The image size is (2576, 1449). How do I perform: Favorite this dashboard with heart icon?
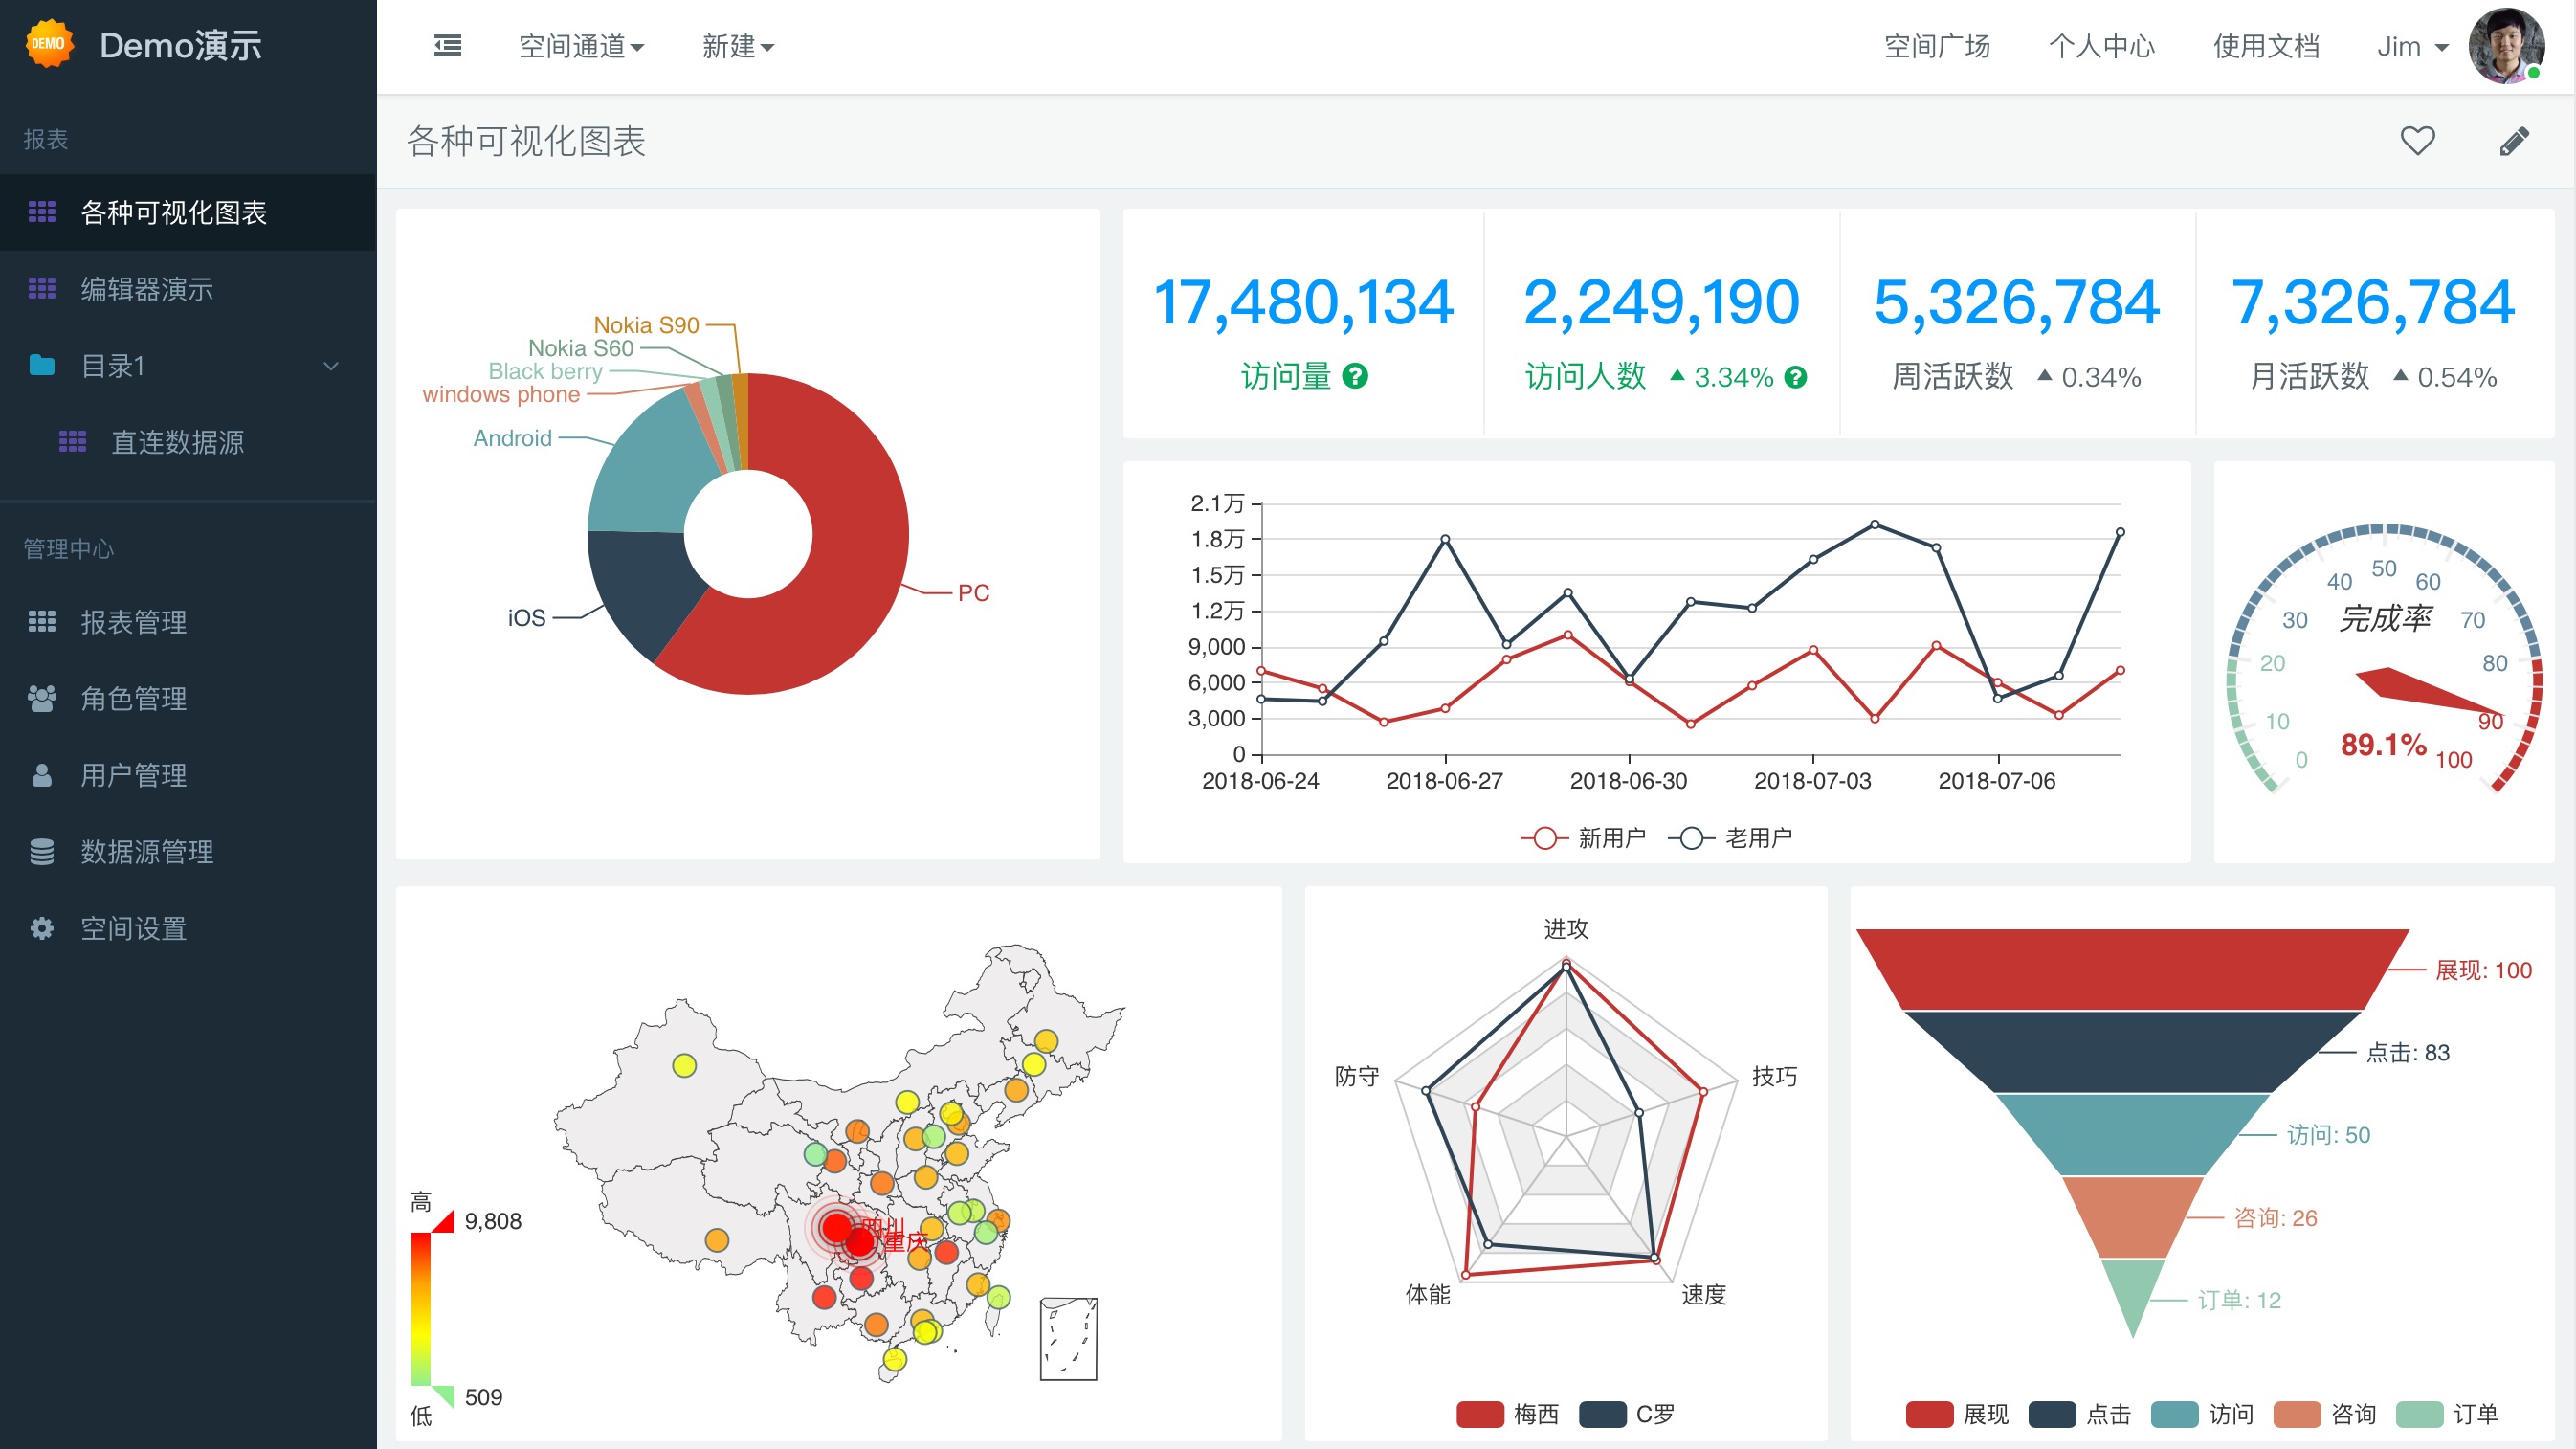[x=2417, y=141]
